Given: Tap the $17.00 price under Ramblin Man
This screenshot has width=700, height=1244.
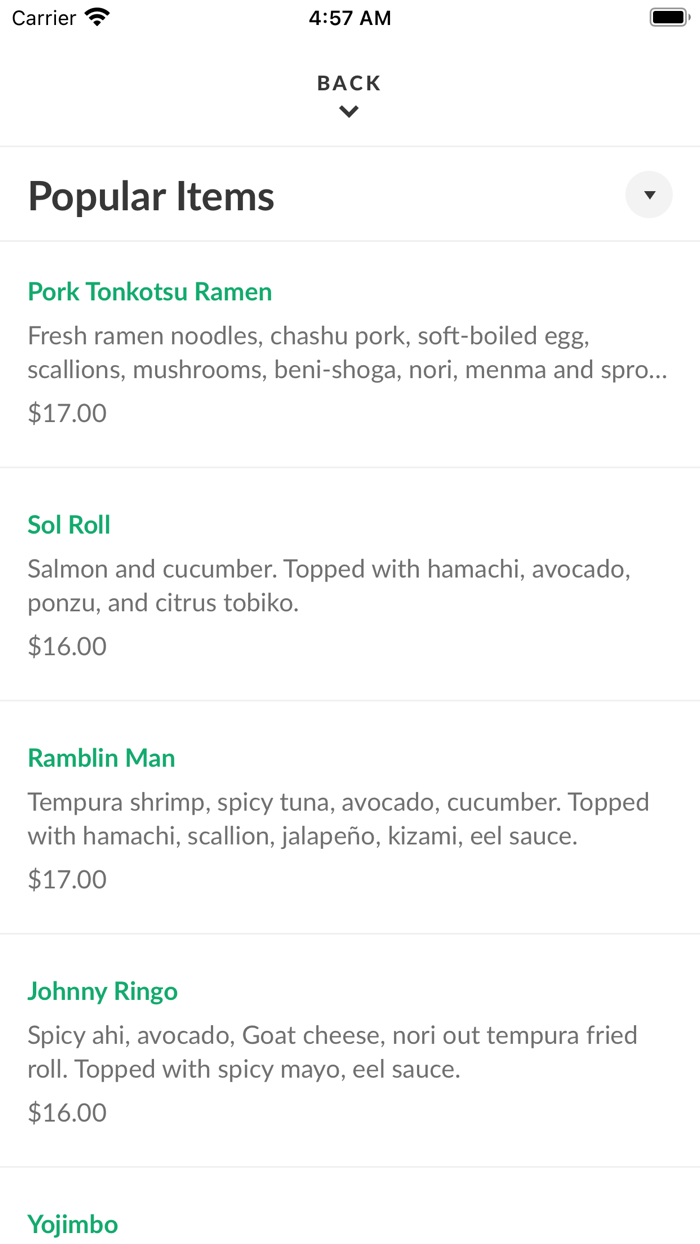Looking at the screenshot, I should (x=66, y=878).
